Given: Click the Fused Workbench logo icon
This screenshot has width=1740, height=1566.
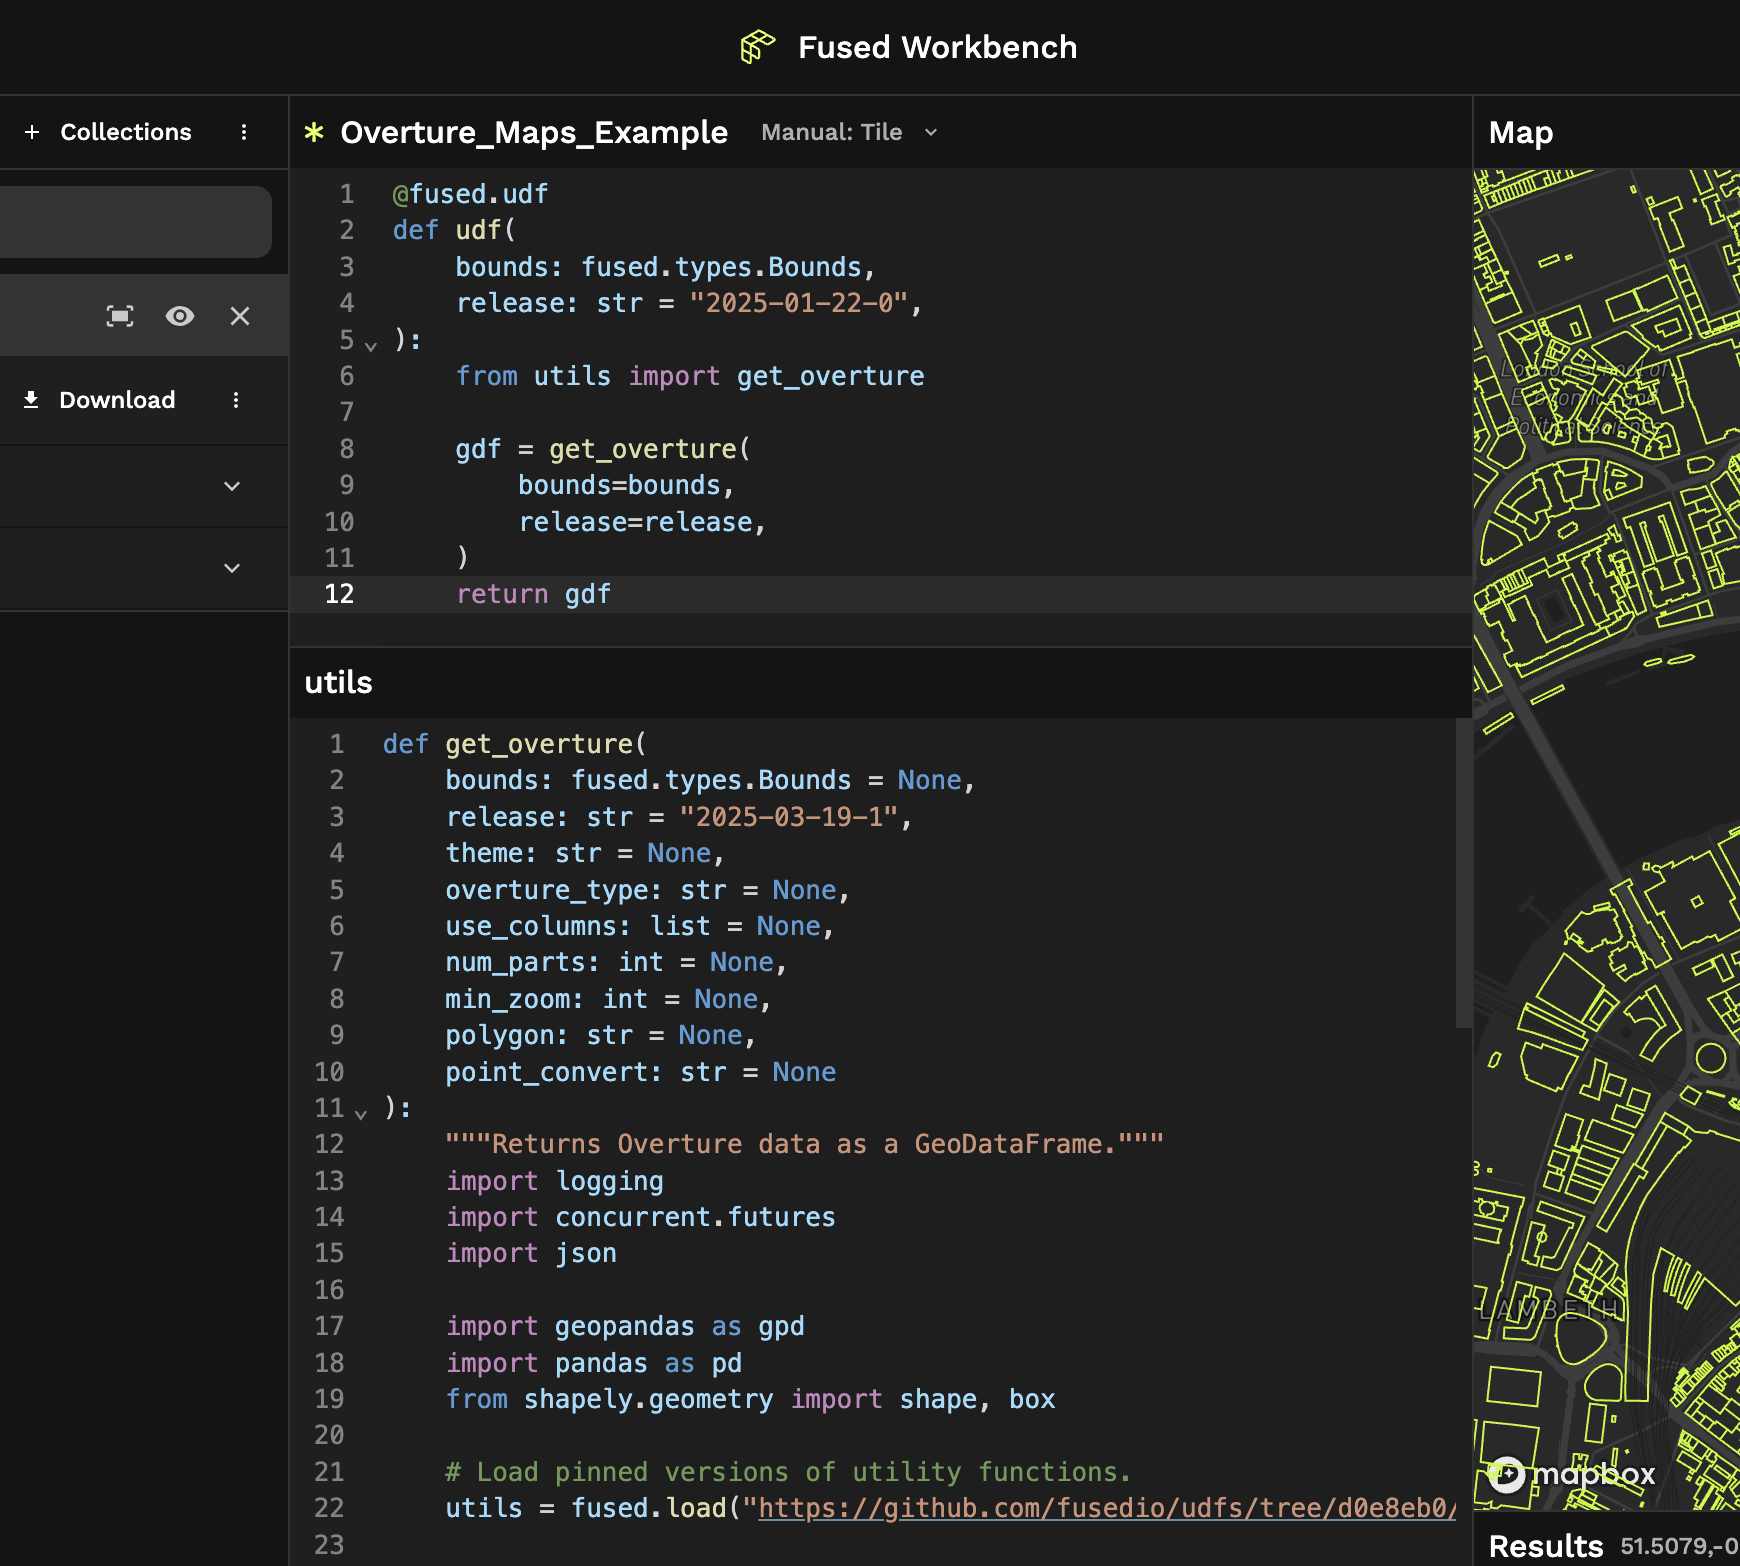Looking at the screenshot, I should (757, 47).
